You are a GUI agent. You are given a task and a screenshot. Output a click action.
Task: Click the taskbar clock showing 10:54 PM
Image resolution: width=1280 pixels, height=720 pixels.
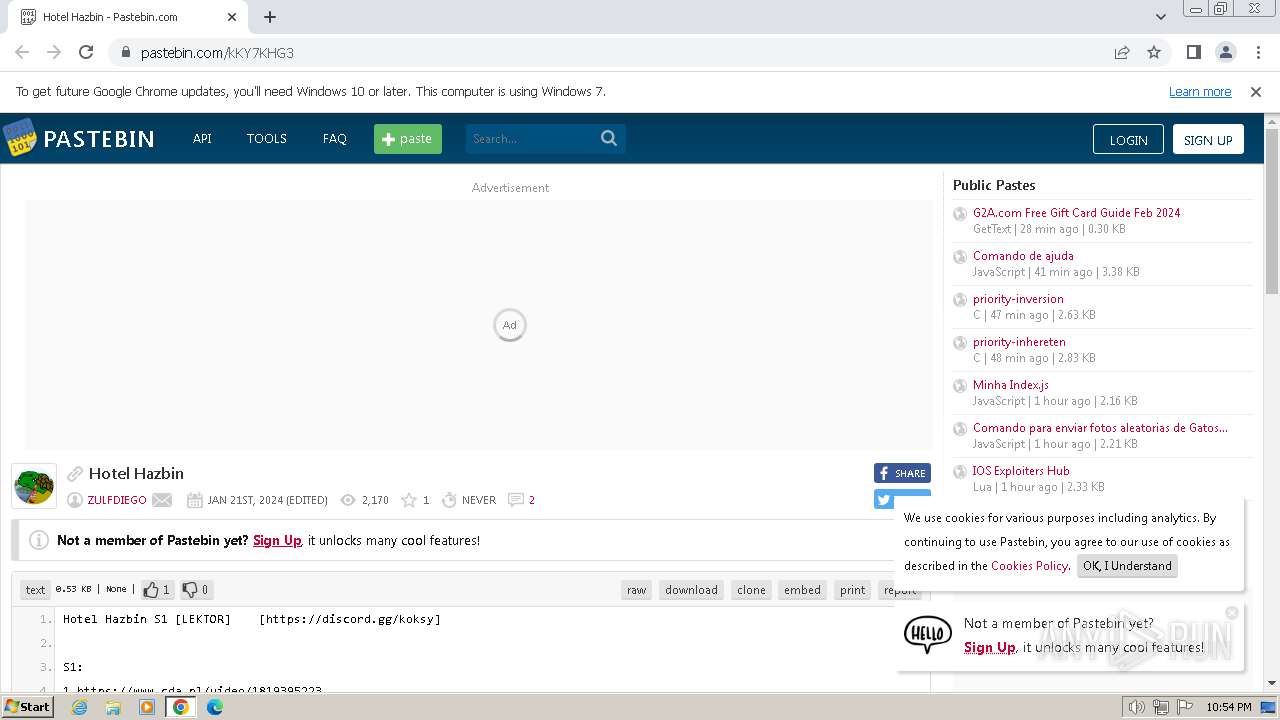coord(1229,707)
